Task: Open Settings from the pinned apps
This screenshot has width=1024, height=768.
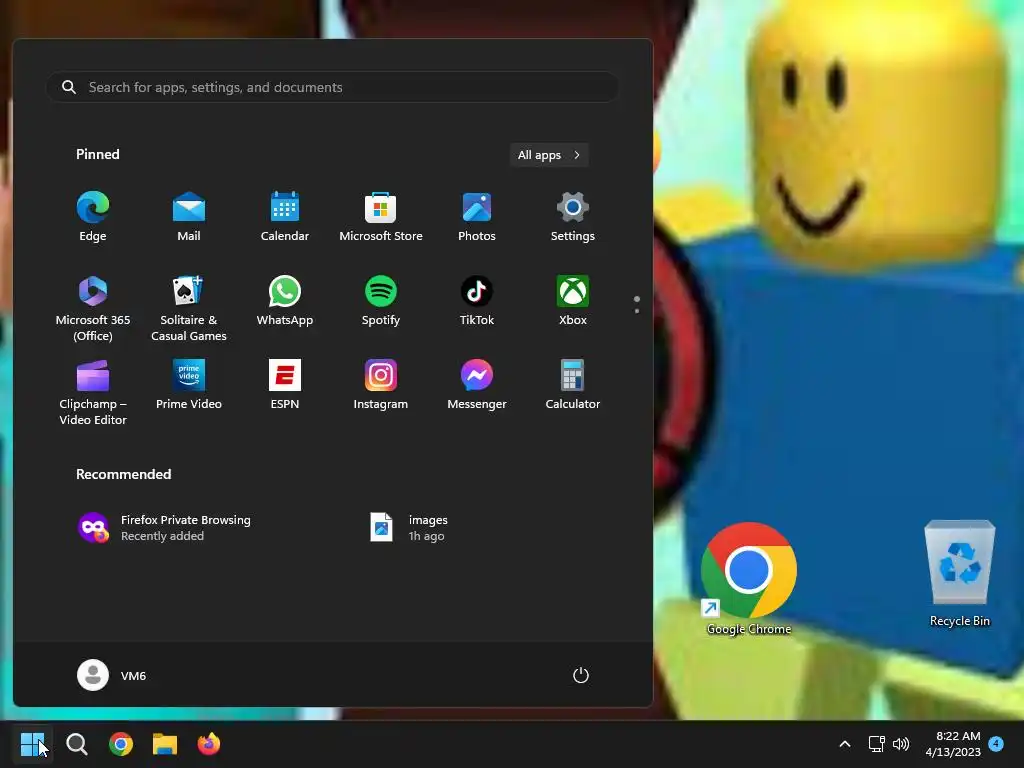Action: pos(573,217)
